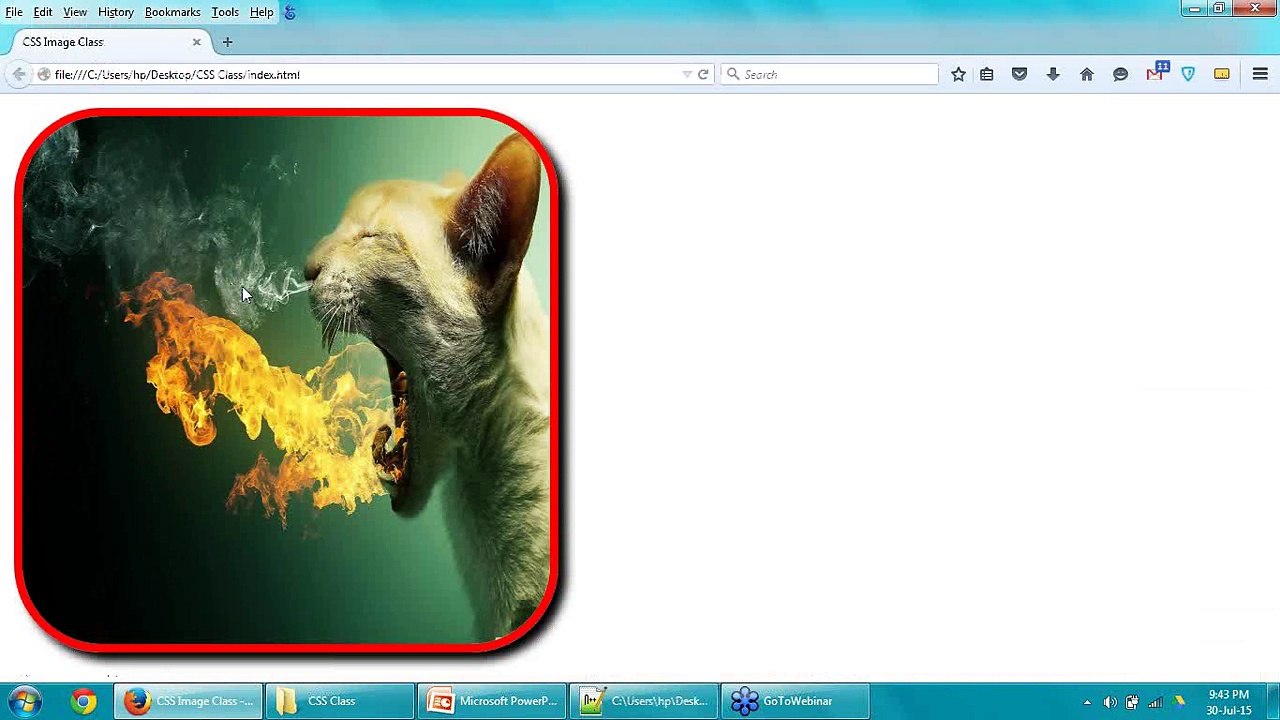Launch Google Chrome from the taskbar
Image resolution: width=1280 pixels, height=720 pixels.
(x=84, y=701)
